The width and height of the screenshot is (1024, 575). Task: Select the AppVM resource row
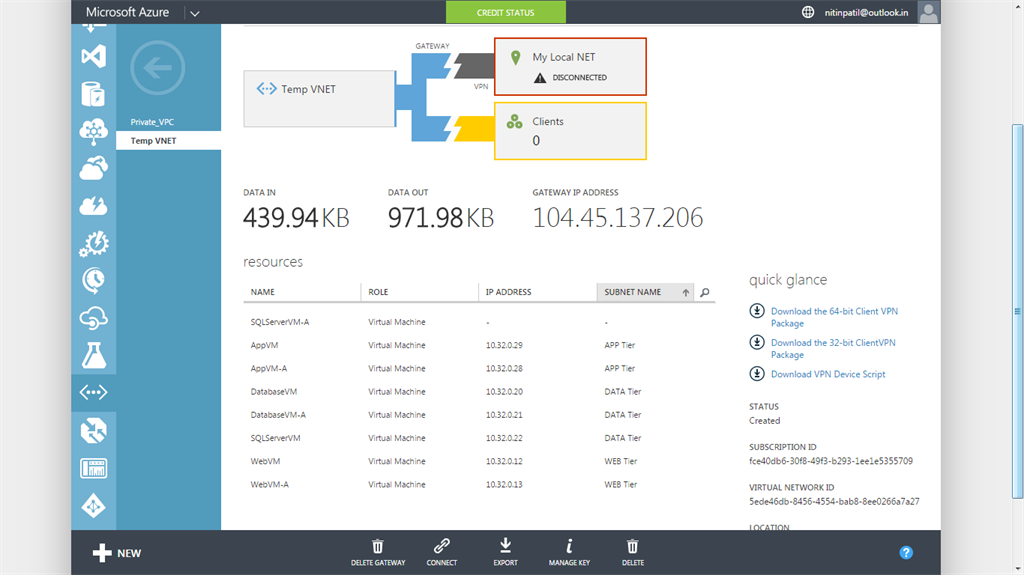tap(479, 345)
